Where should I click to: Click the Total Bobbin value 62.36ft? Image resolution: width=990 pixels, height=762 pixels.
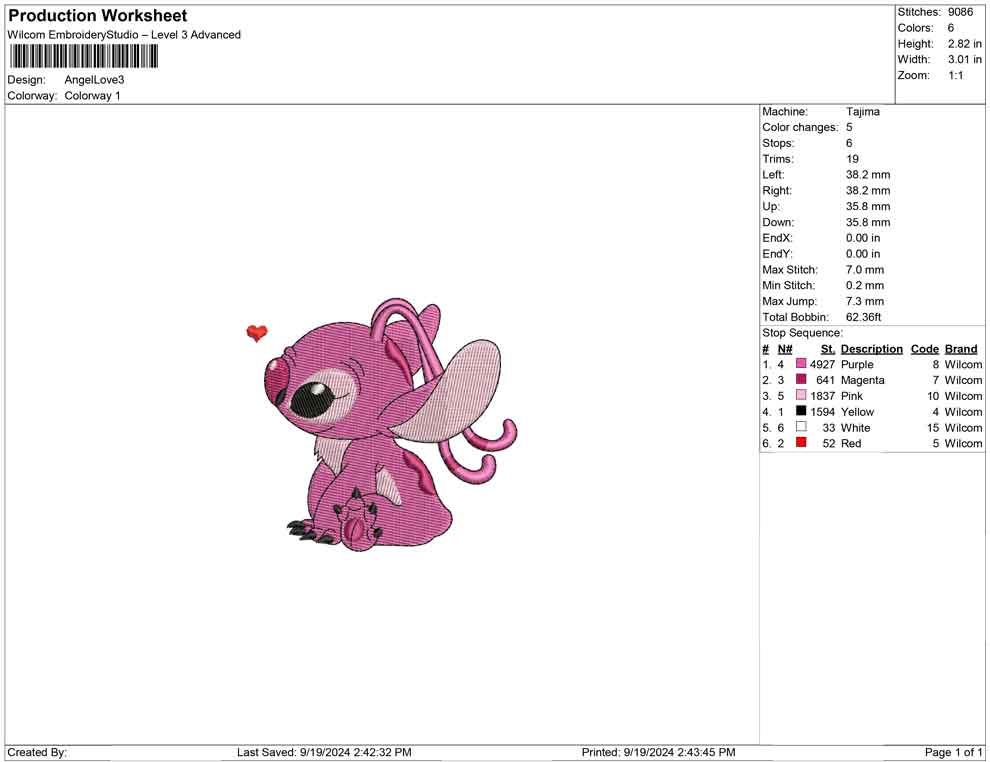(x=864, y=316)
